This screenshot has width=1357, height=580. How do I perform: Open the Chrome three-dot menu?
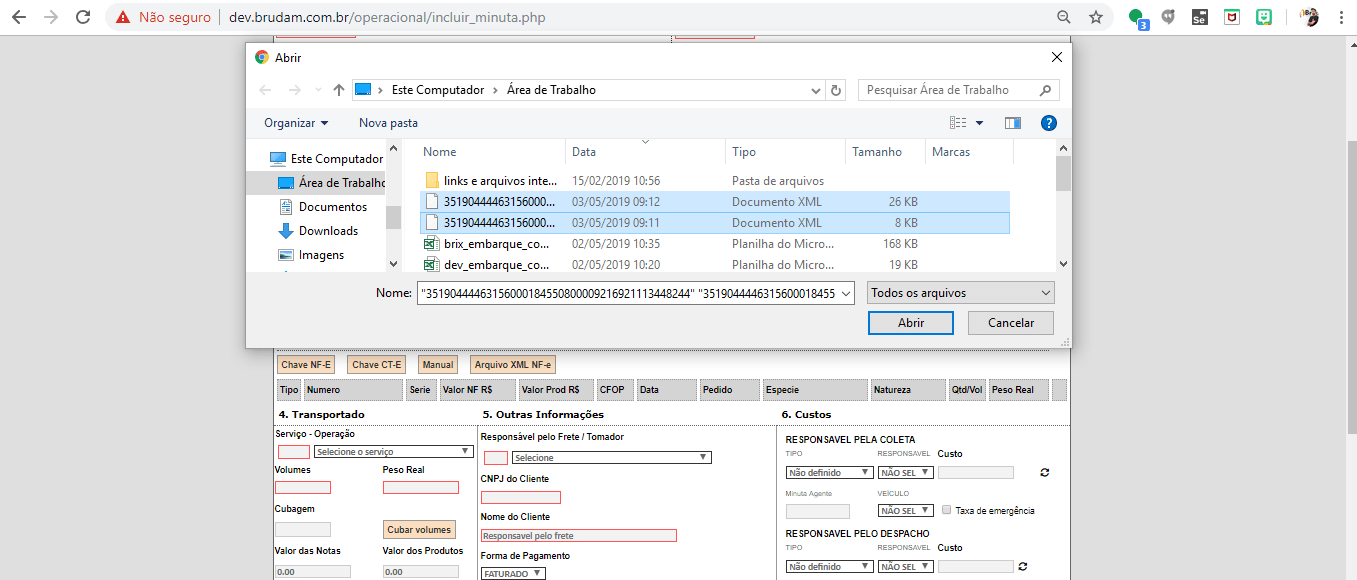click(x=1340, y=17)
